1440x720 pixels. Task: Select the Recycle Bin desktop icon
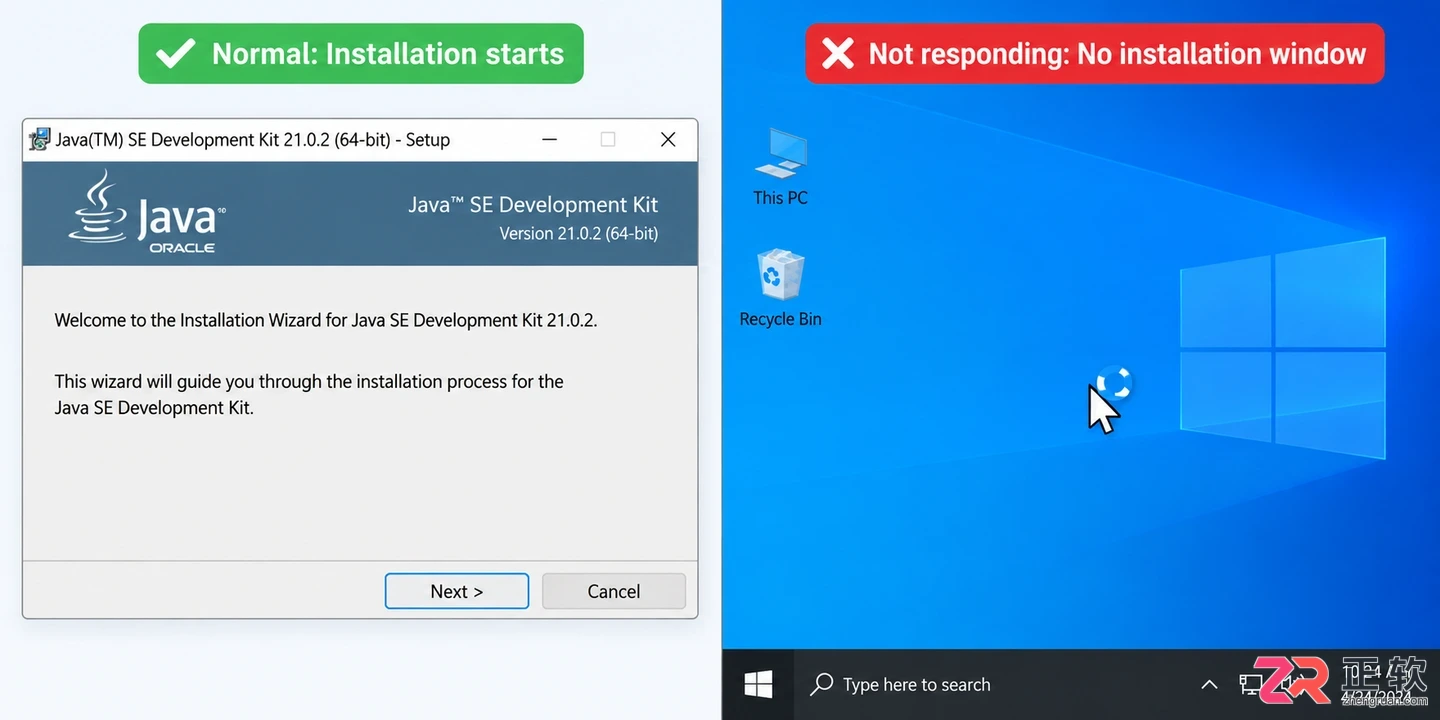(780, 288)
